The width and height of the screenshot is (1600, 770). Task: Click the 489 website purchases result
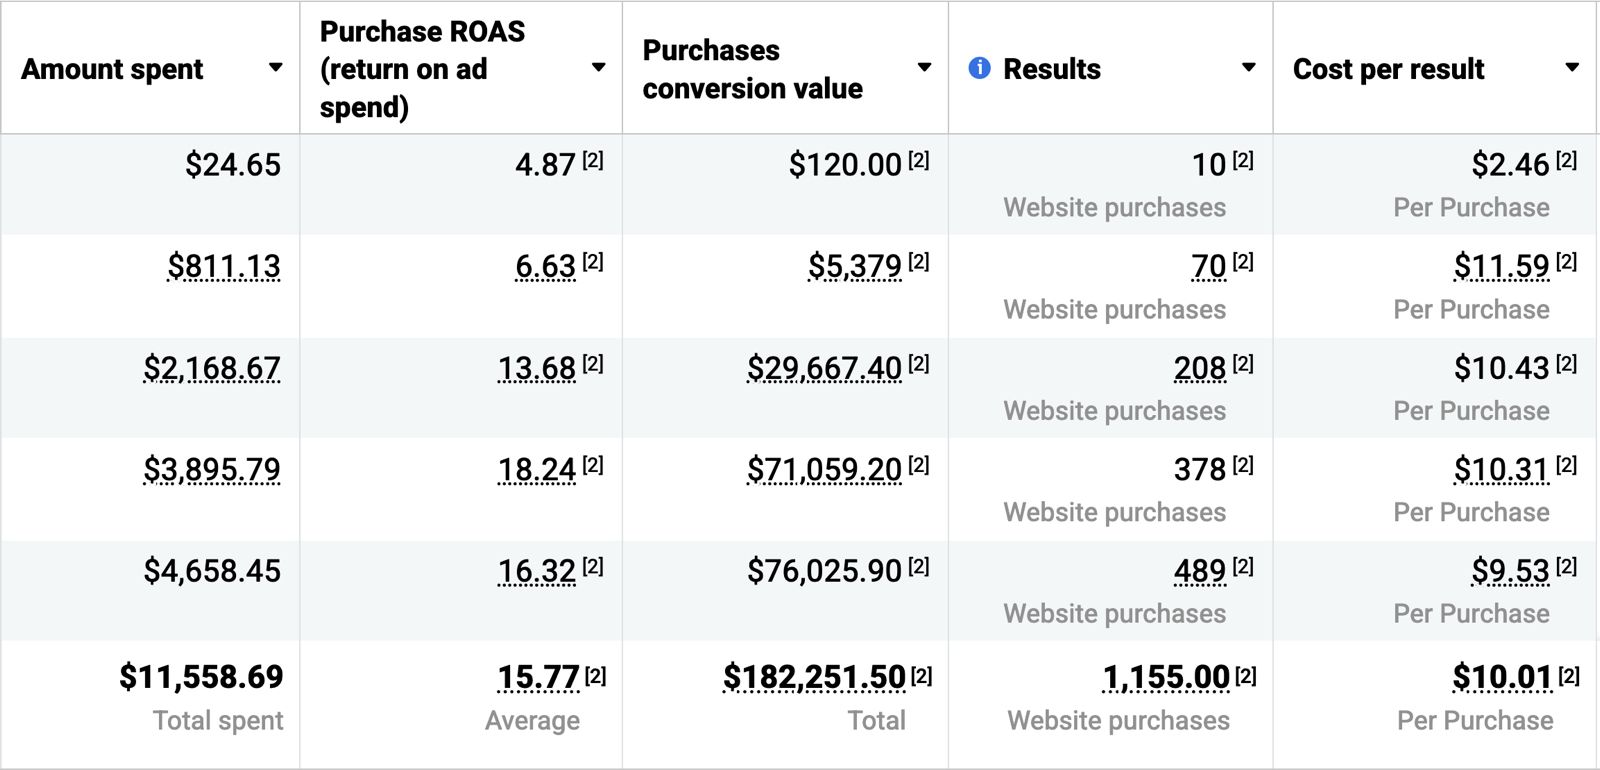pyautogui.click(x=1199, y=571)
